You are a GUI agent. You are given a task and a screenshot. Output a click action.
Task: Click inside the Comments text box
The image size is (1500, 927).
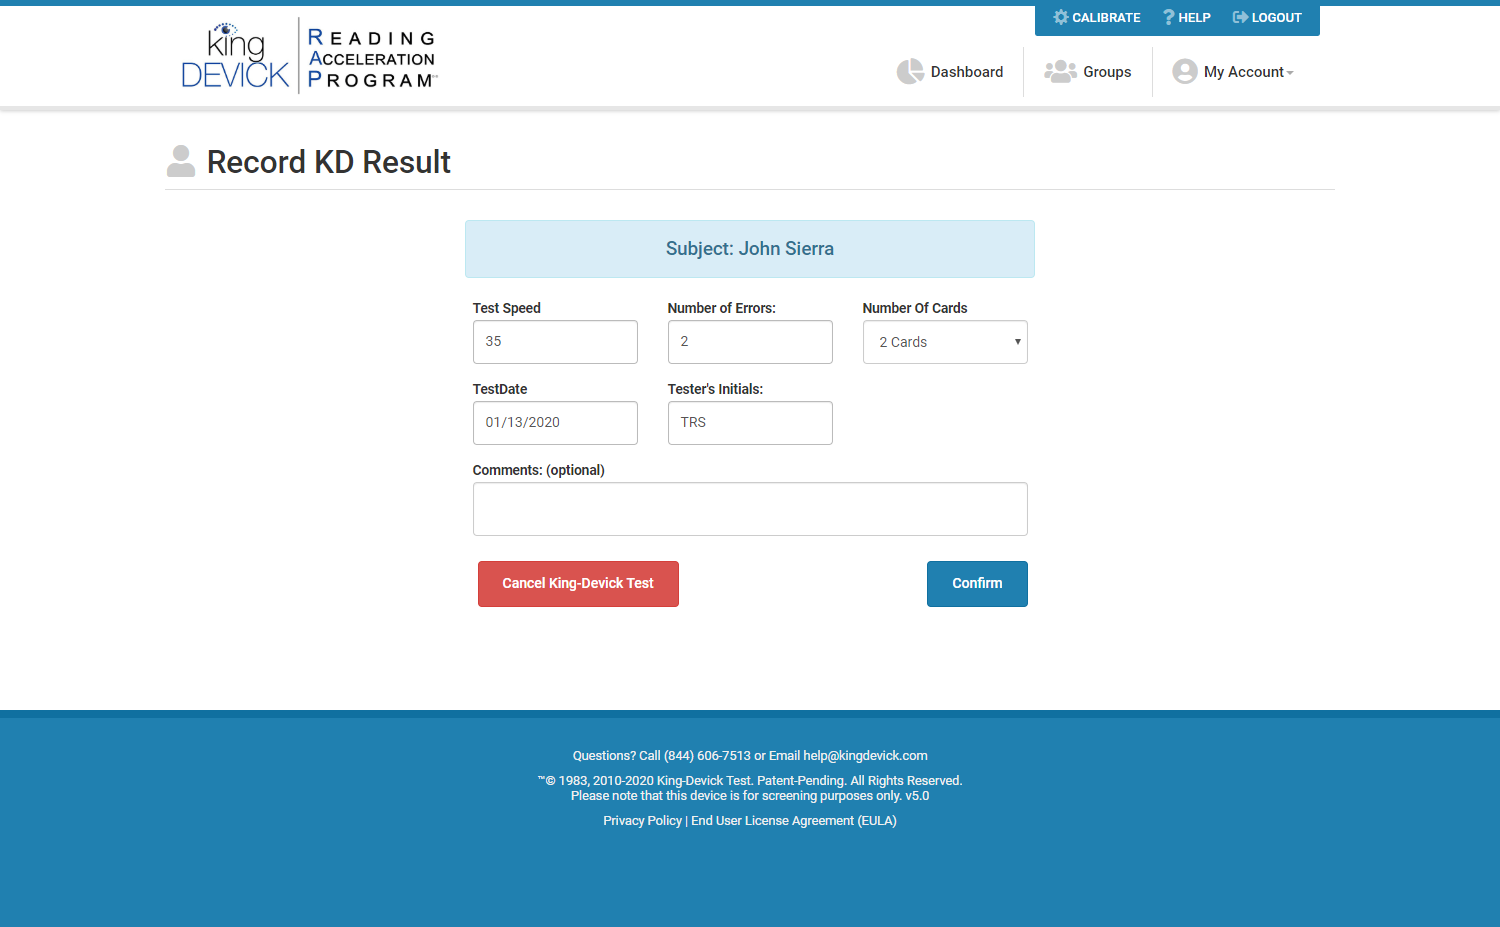pos(750,508)
